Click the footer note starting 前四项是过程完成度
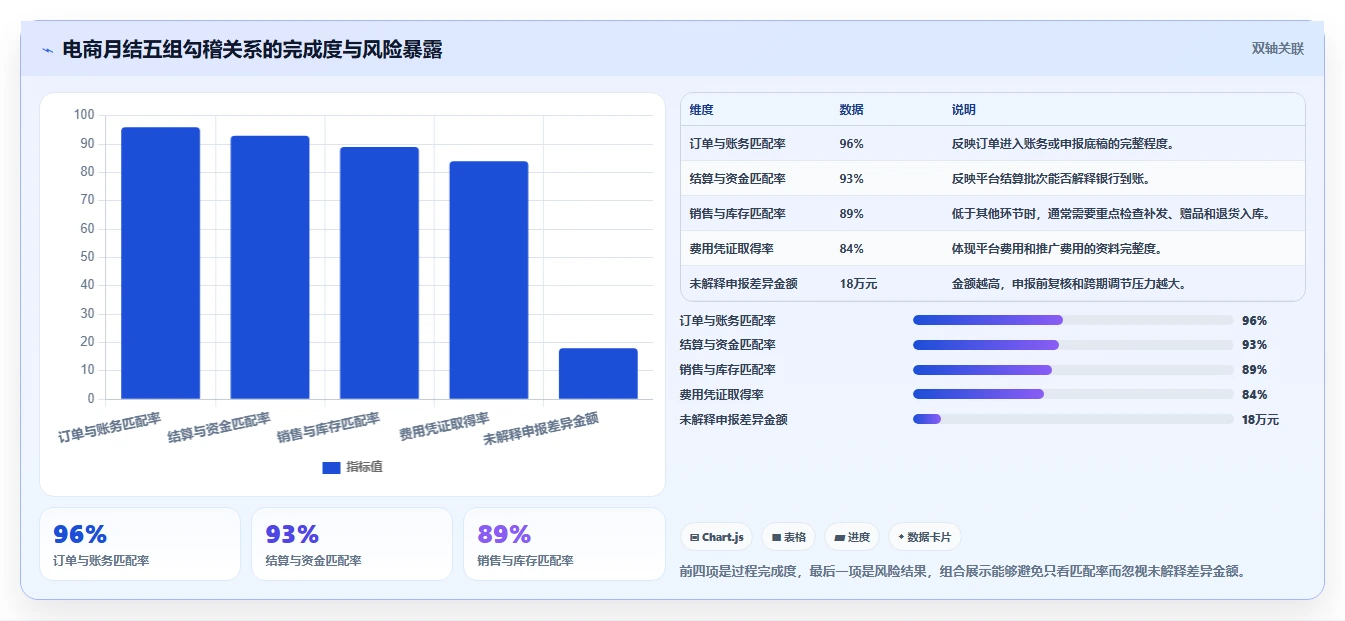Screen dimensions: 1345x621 coord(962,572)
